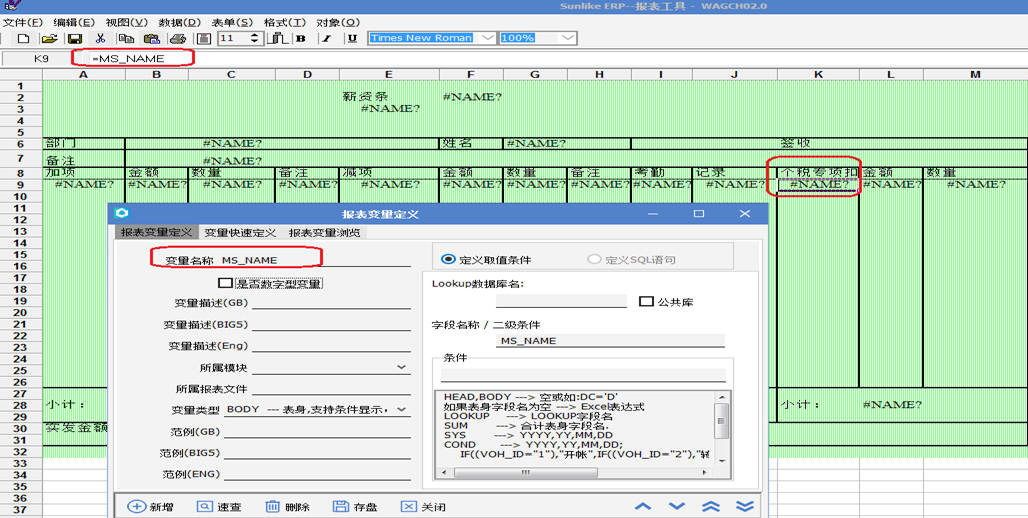The width and height of the screenshot is (1028, 518).
Task: Toggle Bold formatting
Action: pos(301,38)
